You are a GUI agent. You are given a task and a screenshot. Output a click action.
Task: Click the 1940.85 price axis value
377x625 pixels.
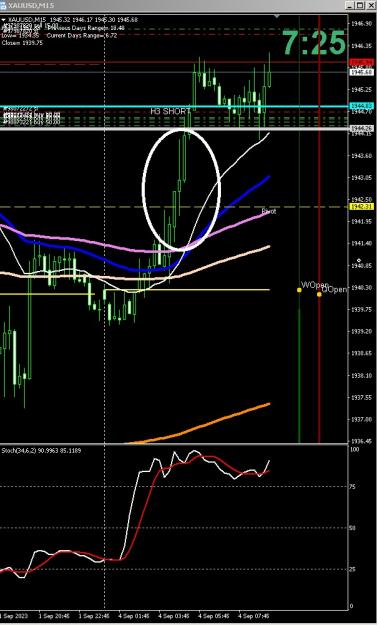click(x=361, y=265)
